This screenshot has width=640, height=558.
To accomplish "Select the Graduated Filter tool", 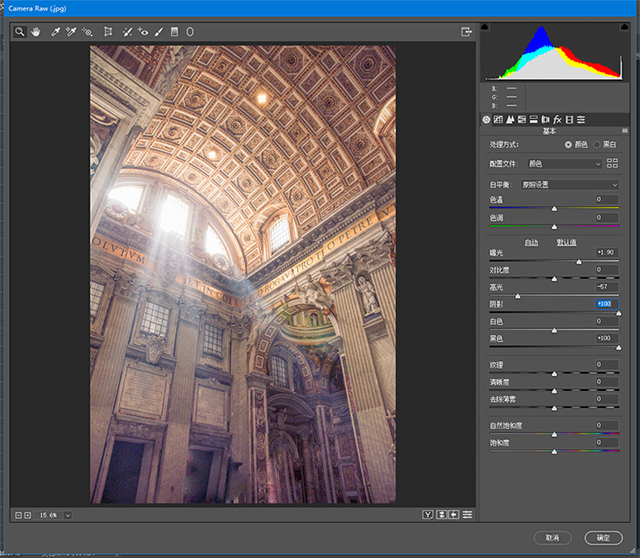I will pos(174,32).
